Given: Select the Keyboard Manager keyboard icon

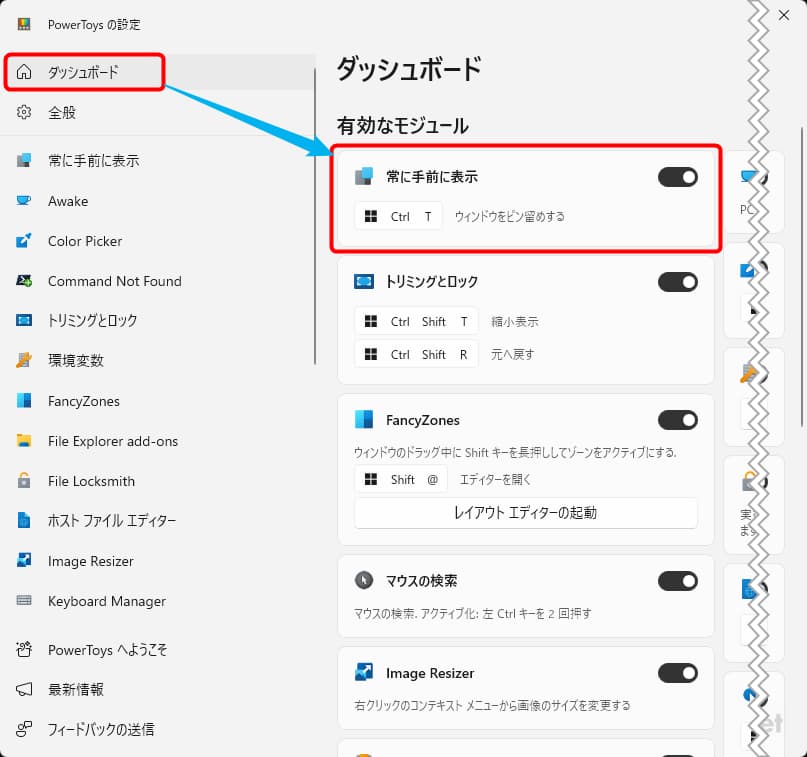Looking at the screenshot, I should pos(24,601).
